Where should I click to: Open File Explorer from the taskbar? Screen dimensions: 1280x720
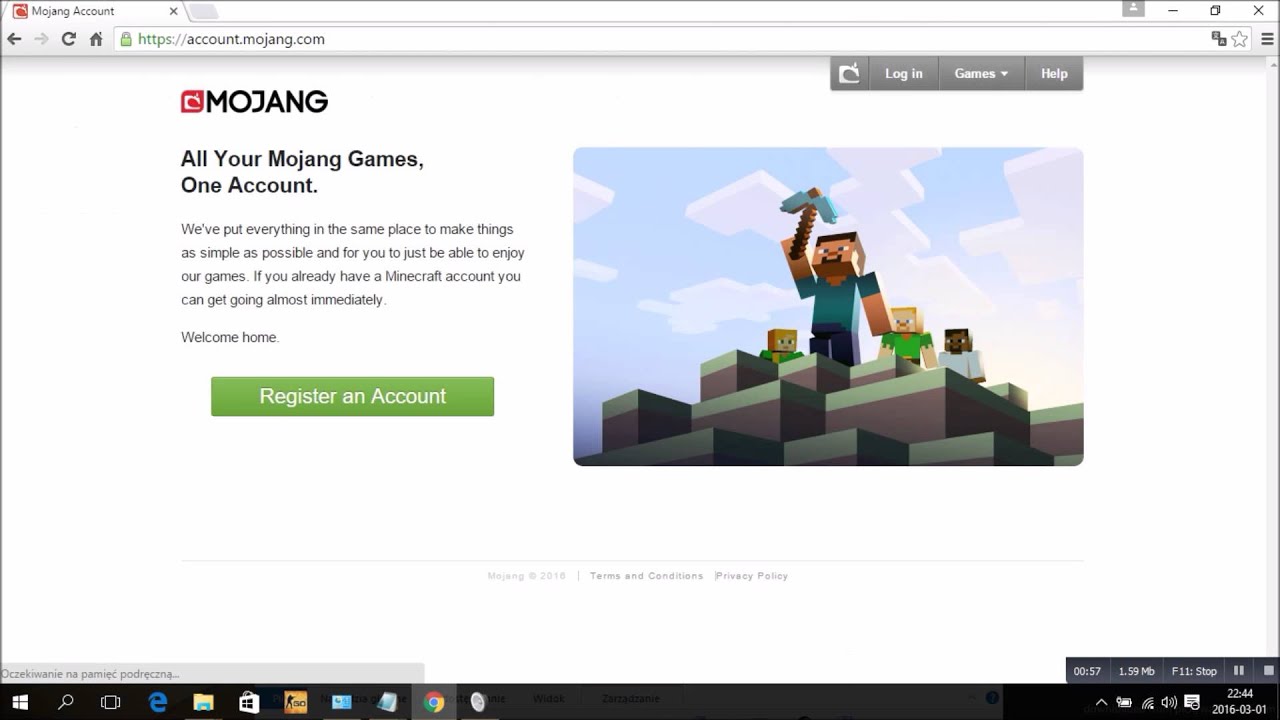click(x=203, y=702)
